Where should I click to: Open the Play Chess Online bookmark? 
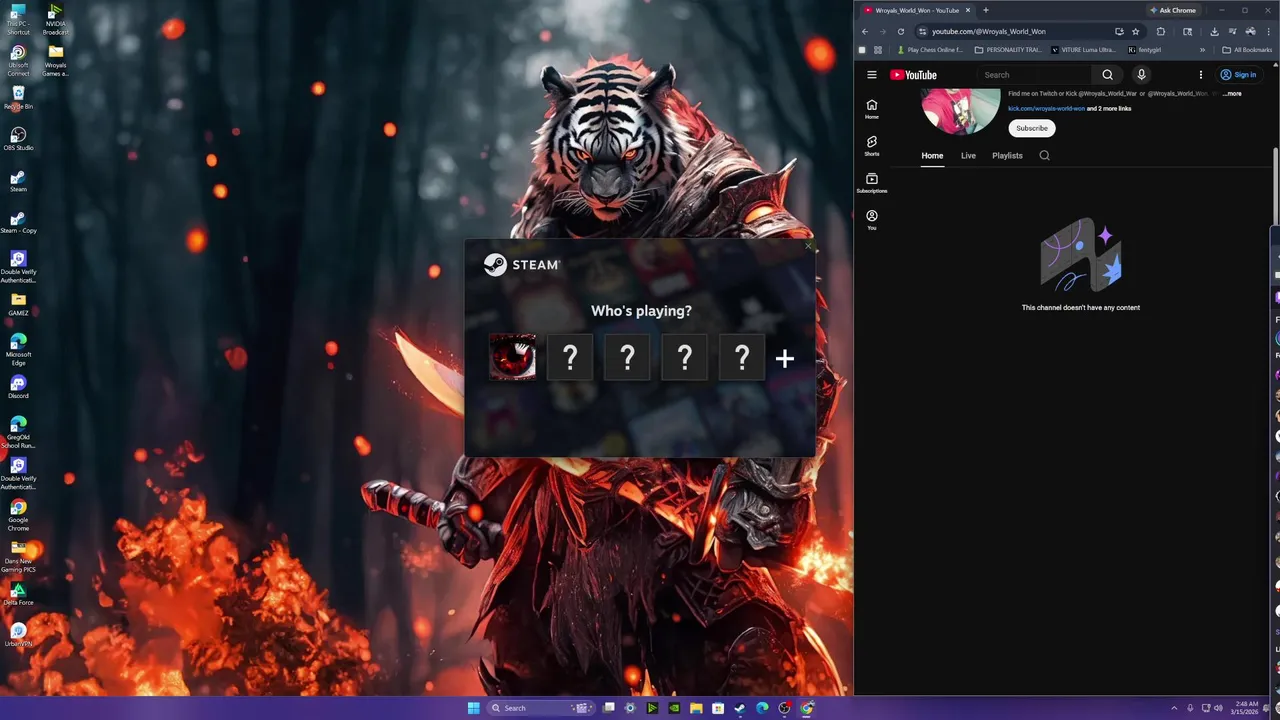[930, 50]
